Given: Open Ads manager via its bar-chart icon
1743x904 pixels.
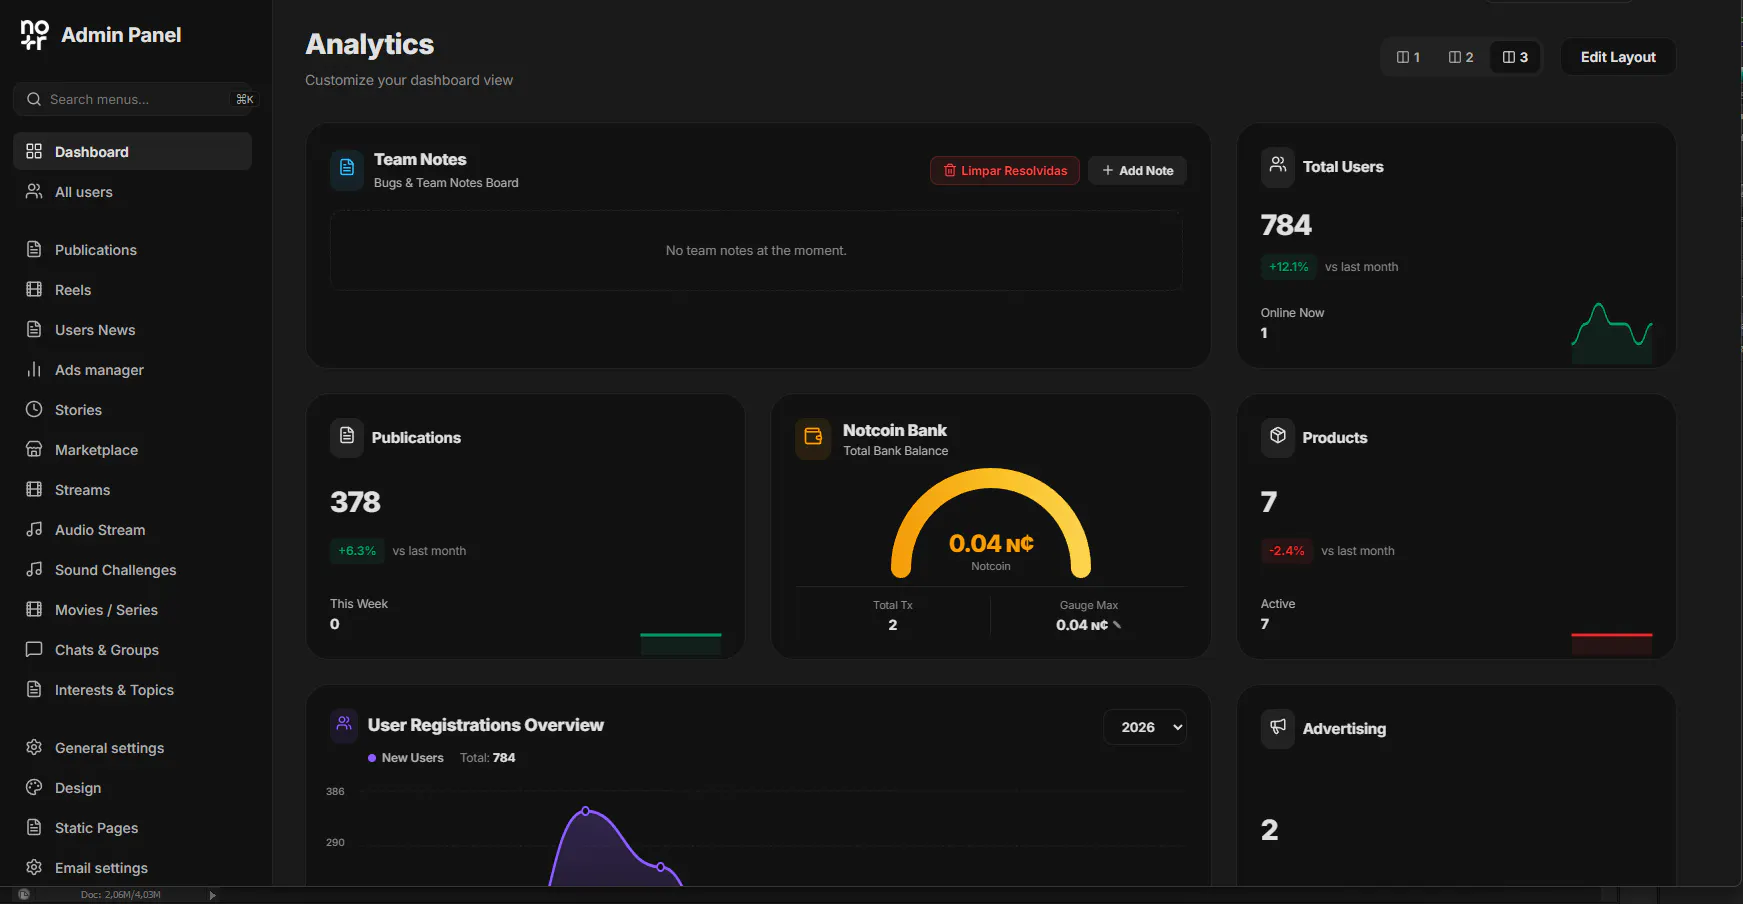Looking at the screenshot, I should 34,370.
